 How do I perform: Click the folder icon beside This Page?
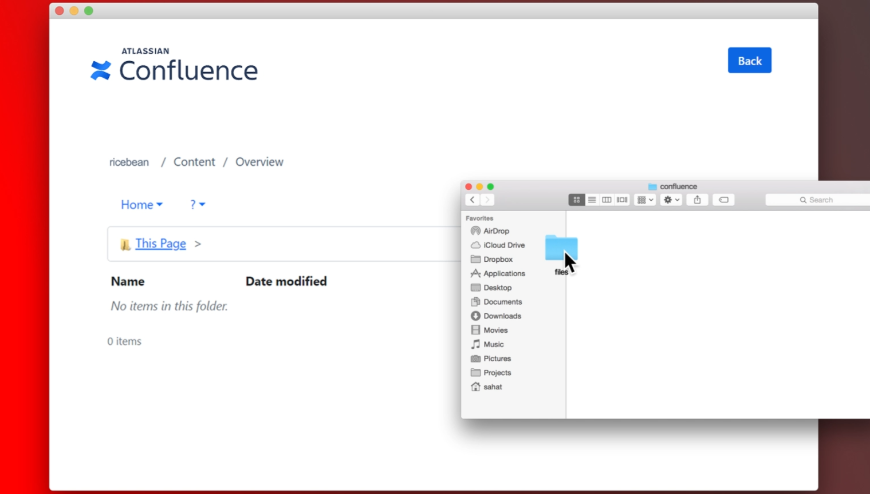(x=125, y=244)
